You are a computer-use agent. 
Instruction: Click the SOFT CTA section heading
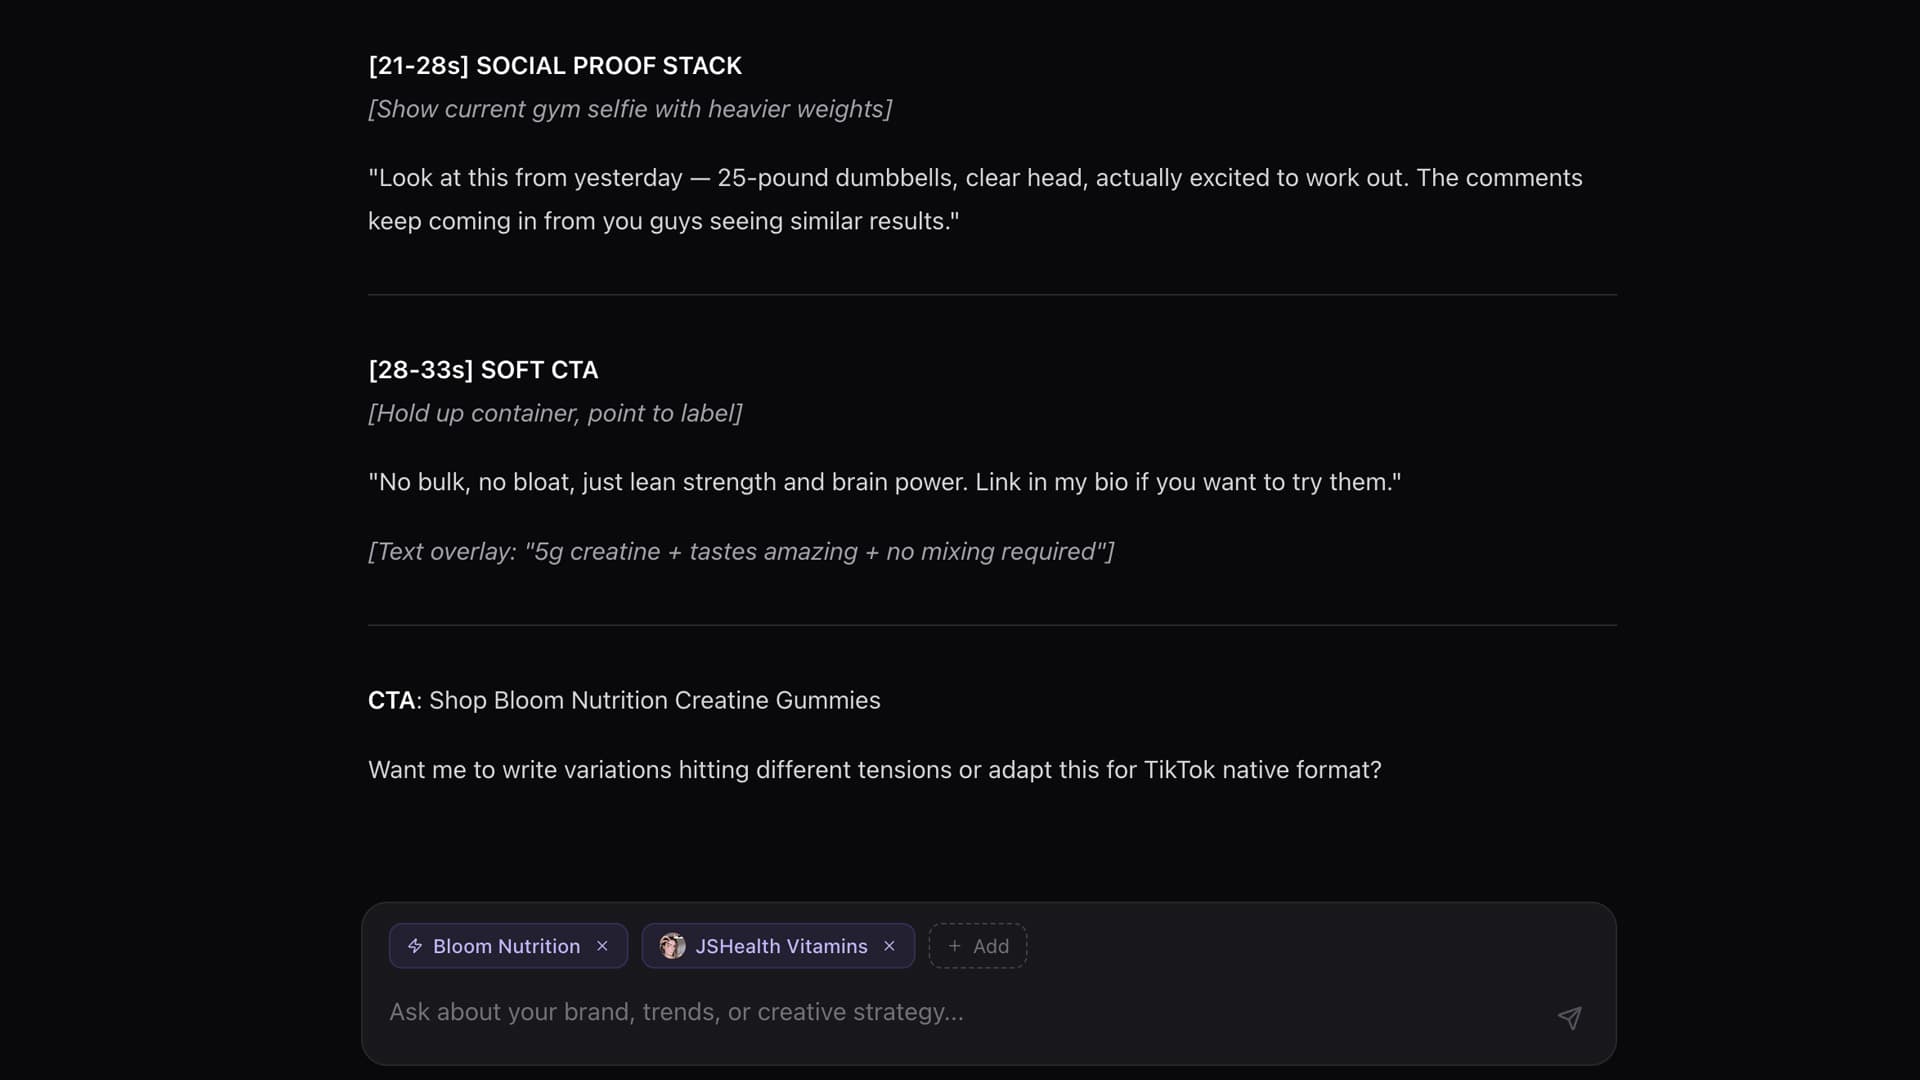tap(483, 370)
